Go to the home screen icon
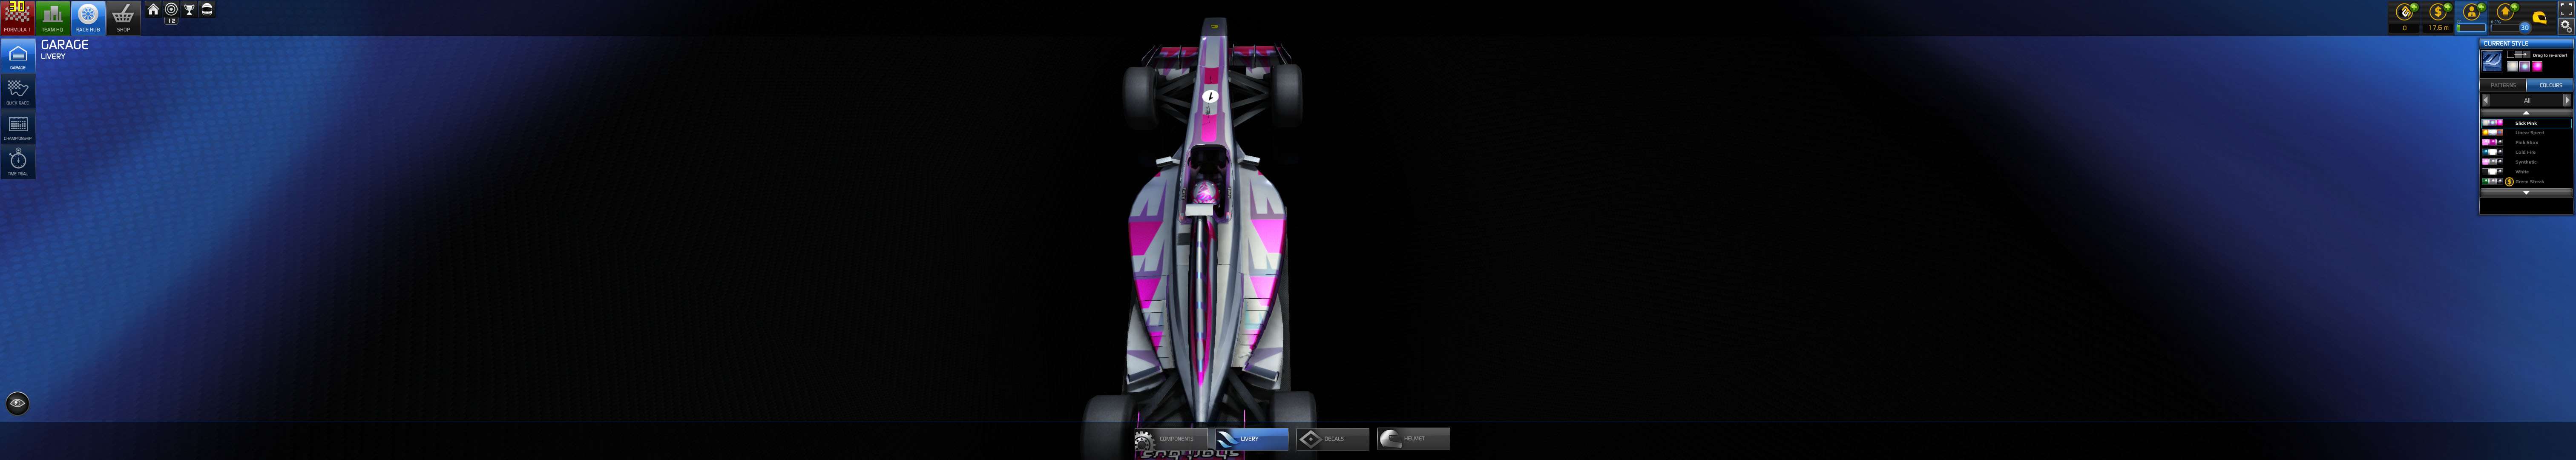Screen dimensions: 2576x460 pos(153,9)
